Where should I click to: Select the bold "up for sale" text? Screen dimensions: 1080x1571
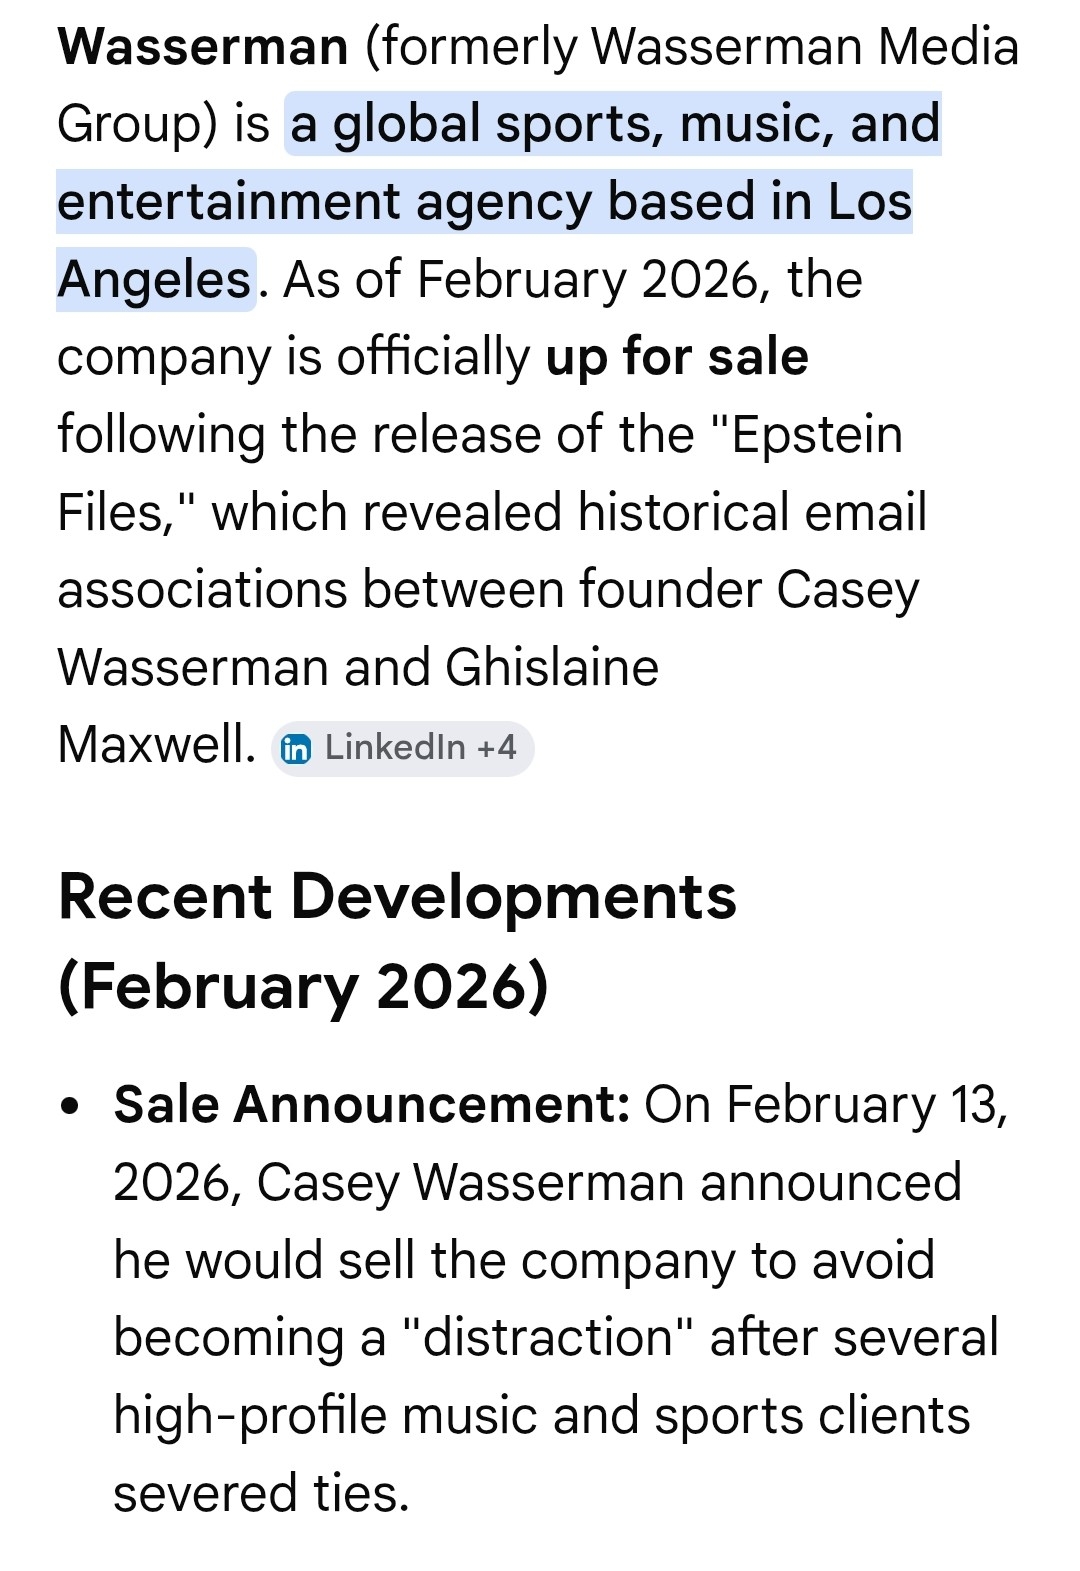click(677, 357)
